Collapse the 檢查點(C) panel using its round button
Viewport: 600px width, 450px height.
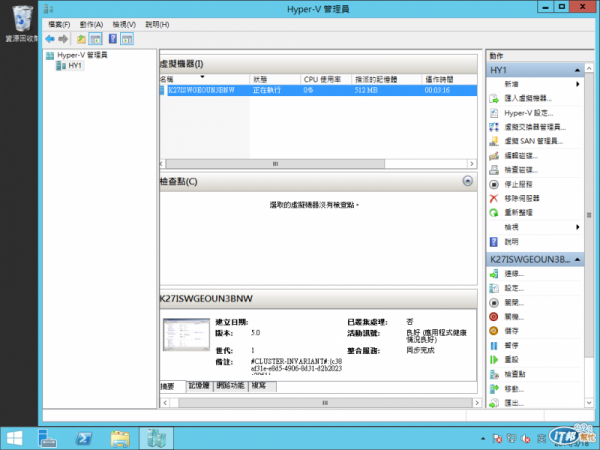click(x=468, y=181)
